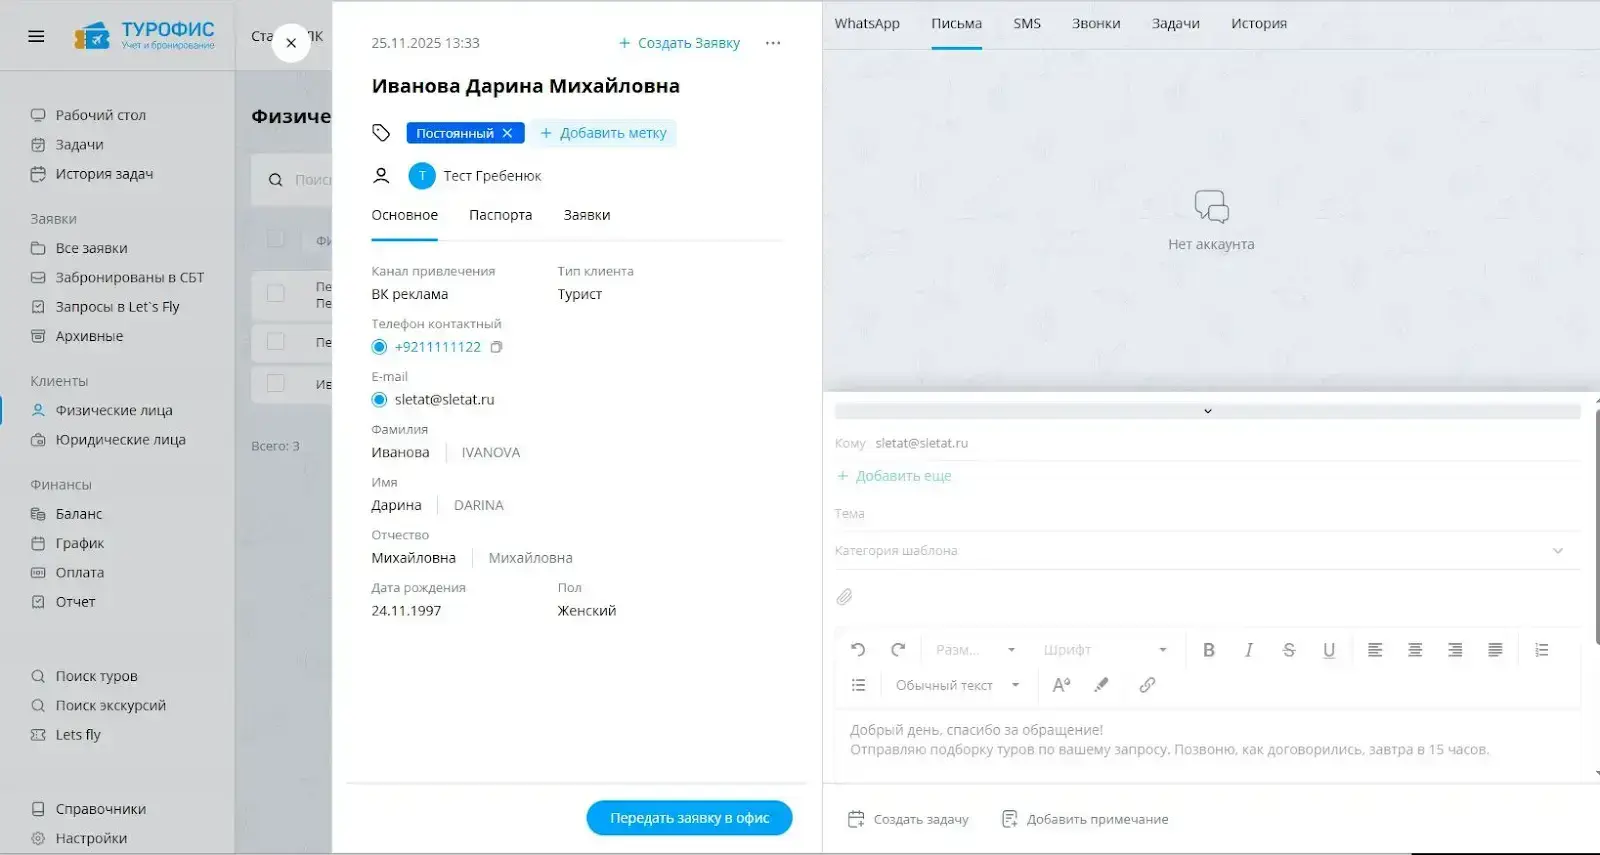1600x855 pixels.
Task: Apply strikethrough formatting
Action: (1289, 650)
